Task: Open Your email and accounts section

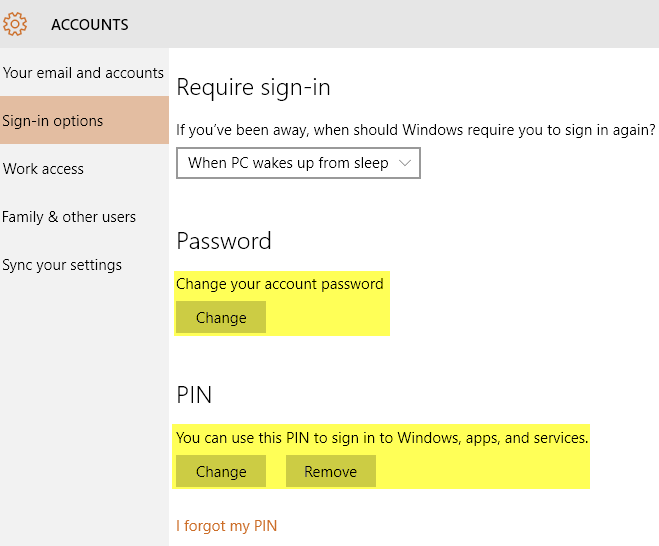Action: pos(84,73)
